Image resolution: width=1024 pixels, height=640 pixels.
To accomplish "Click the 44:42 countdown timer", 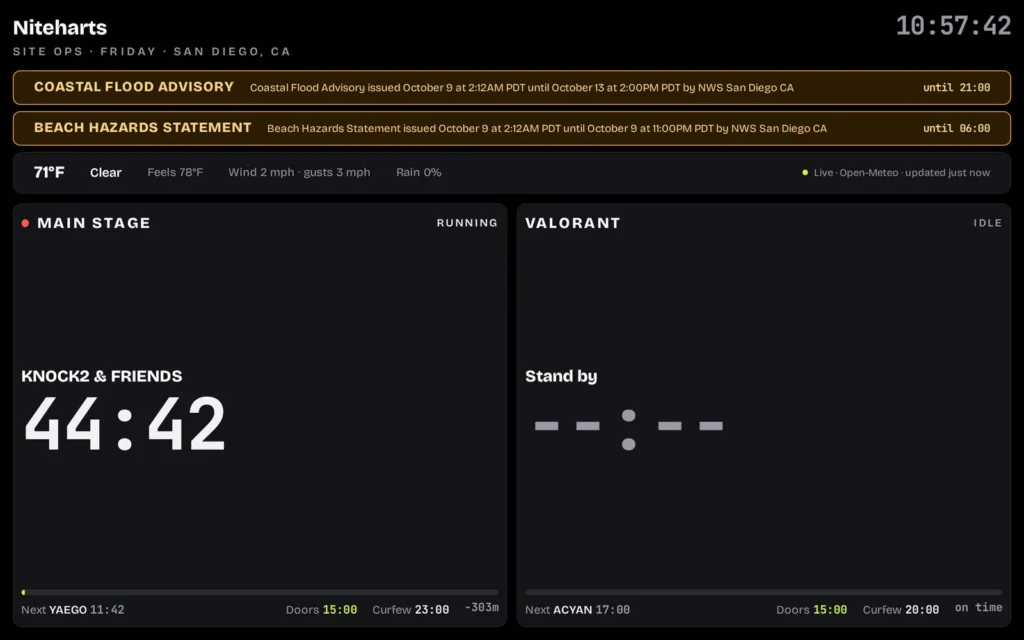I will (125, 424).
